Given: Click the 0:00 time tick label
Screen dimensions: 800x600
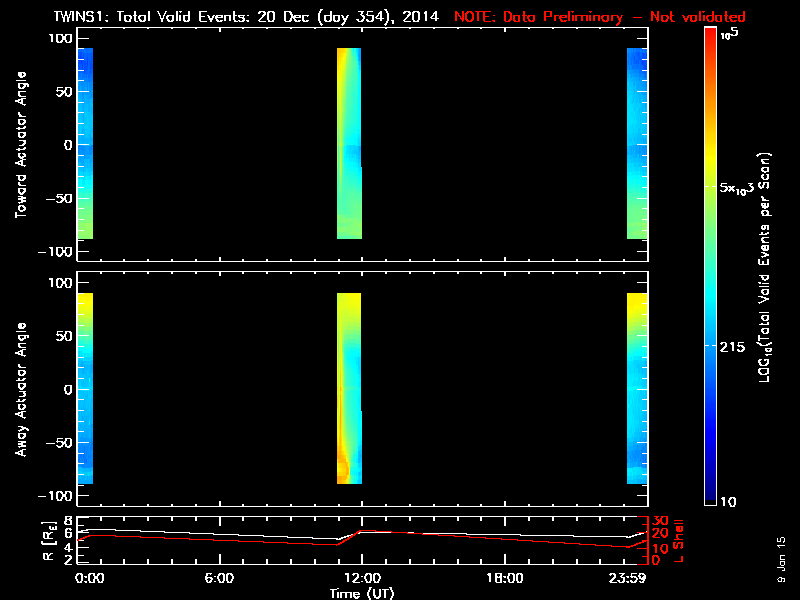Looking at the screenshot, I should pyautogui.click(x=90, y=578).
